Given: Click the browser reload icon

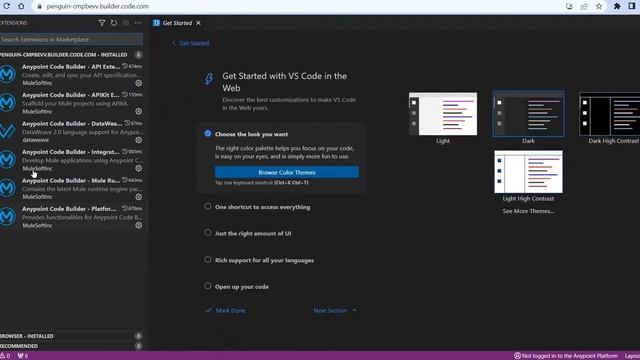Looking at the screenshot, I should (7, 6).
